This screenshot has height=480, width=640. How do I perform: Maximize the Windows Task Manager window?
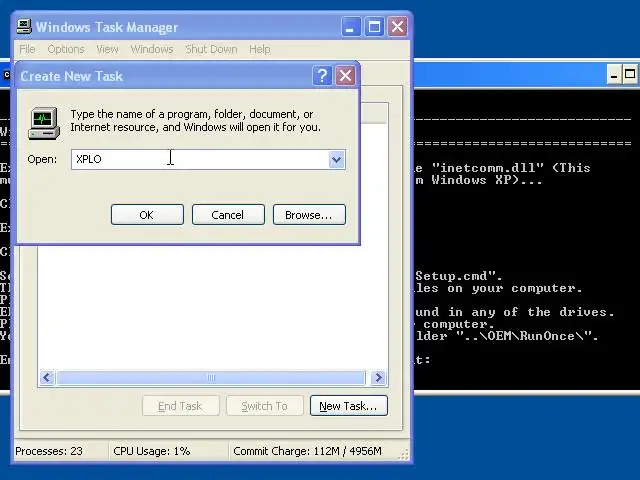point(374,27)
